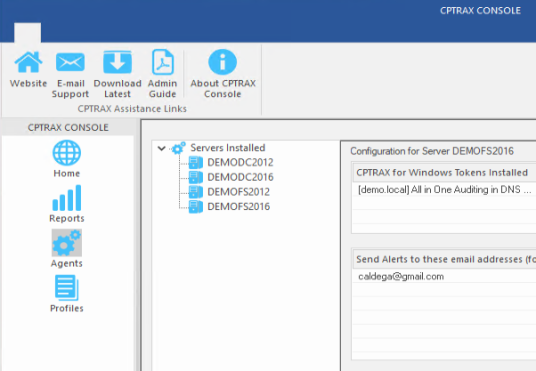Click CPTRAX for Windows Tokens Installed header
The height and width of the screenshot is (371, 536).
click(445, 172)
